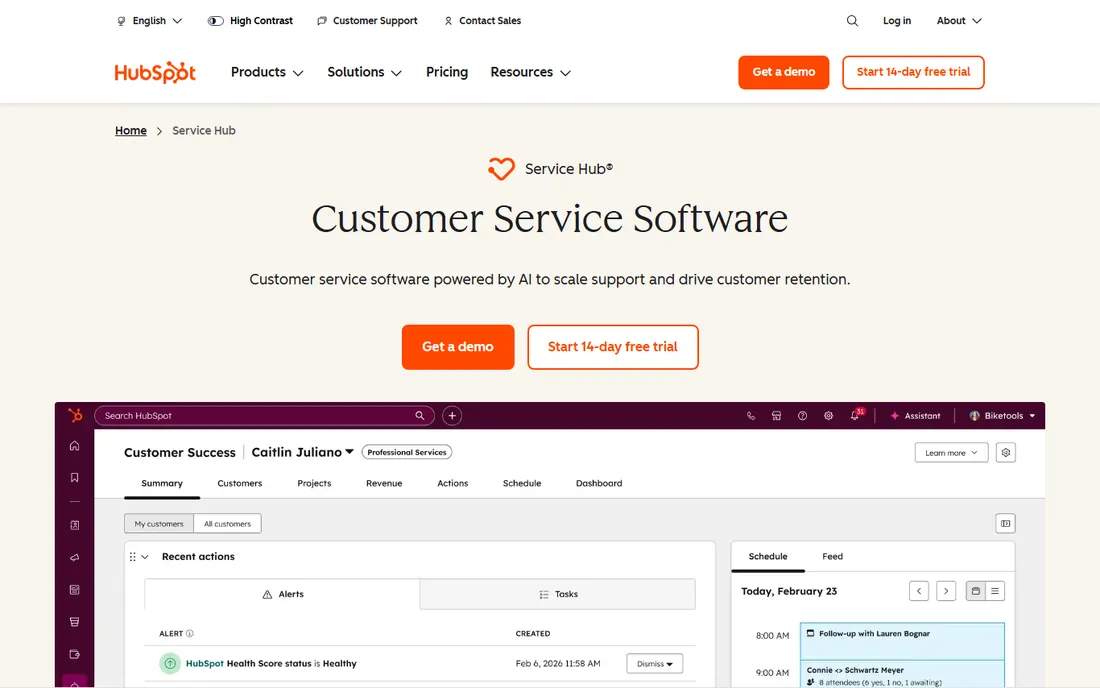The height and width of the screenshot is (688, 1100).
Task: Click the contacts icon in left sidebar
Action: (74, 525)
